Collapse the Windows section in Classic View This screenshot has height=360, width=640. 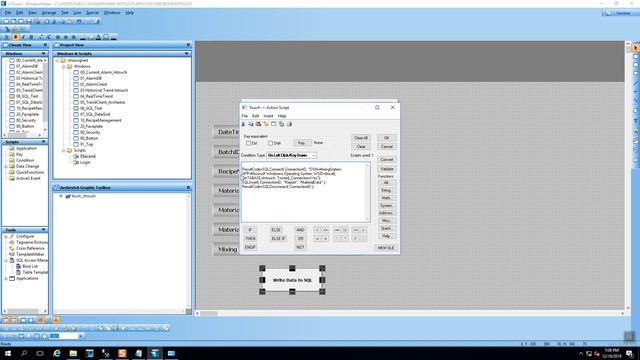coord(43,54)
